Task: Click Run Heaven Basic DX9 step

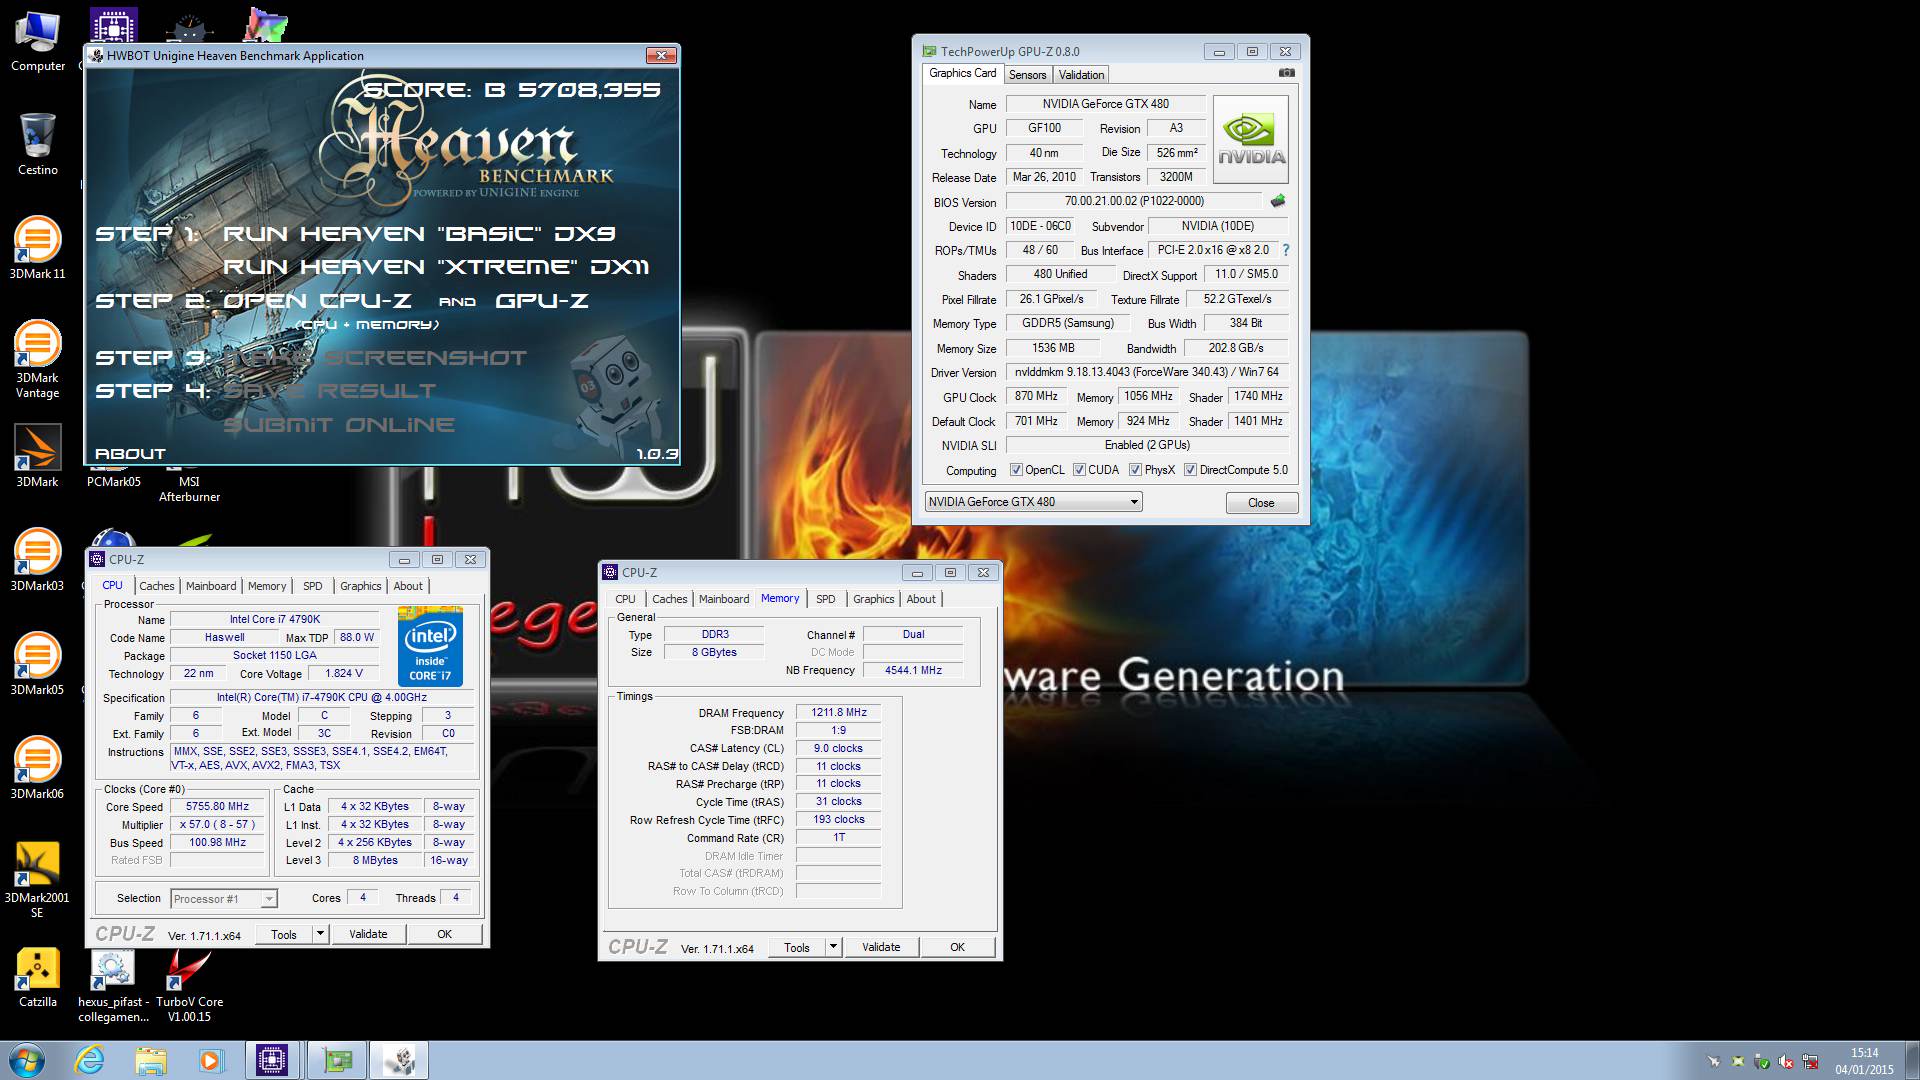Action: pos(419,234)
